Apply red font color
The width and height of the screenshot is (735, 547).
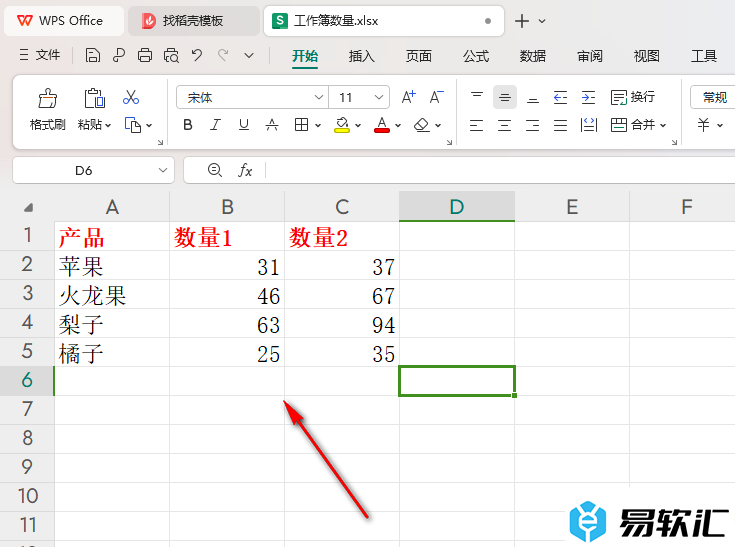pyautogui.click(x=382, y=125)
